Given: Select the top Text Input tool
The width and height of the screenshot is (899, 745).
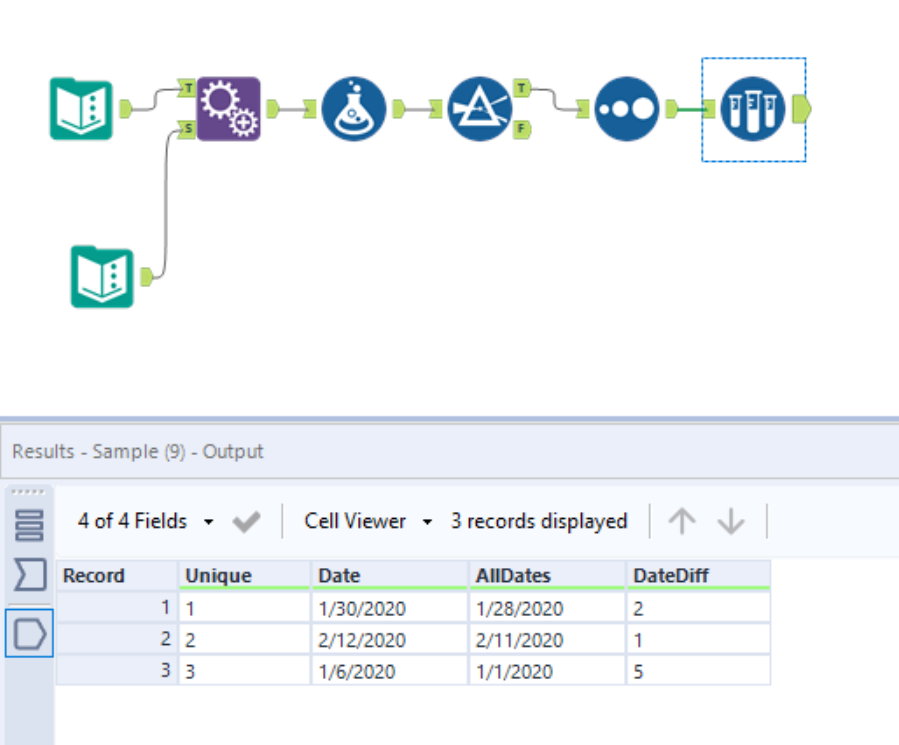Looking at the screenshot, I should click(x=81, y=108).
